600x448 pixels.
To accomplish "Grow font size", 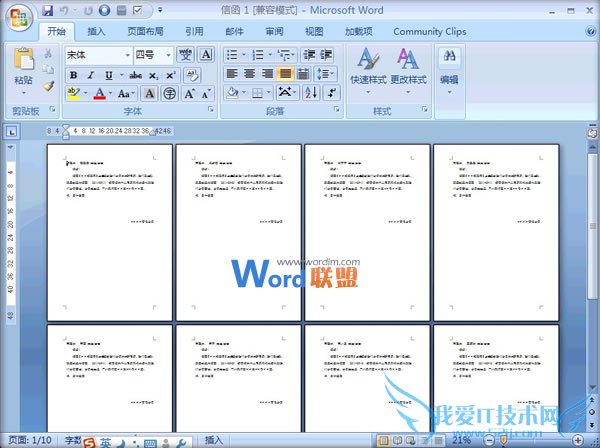I will [189, 93].
